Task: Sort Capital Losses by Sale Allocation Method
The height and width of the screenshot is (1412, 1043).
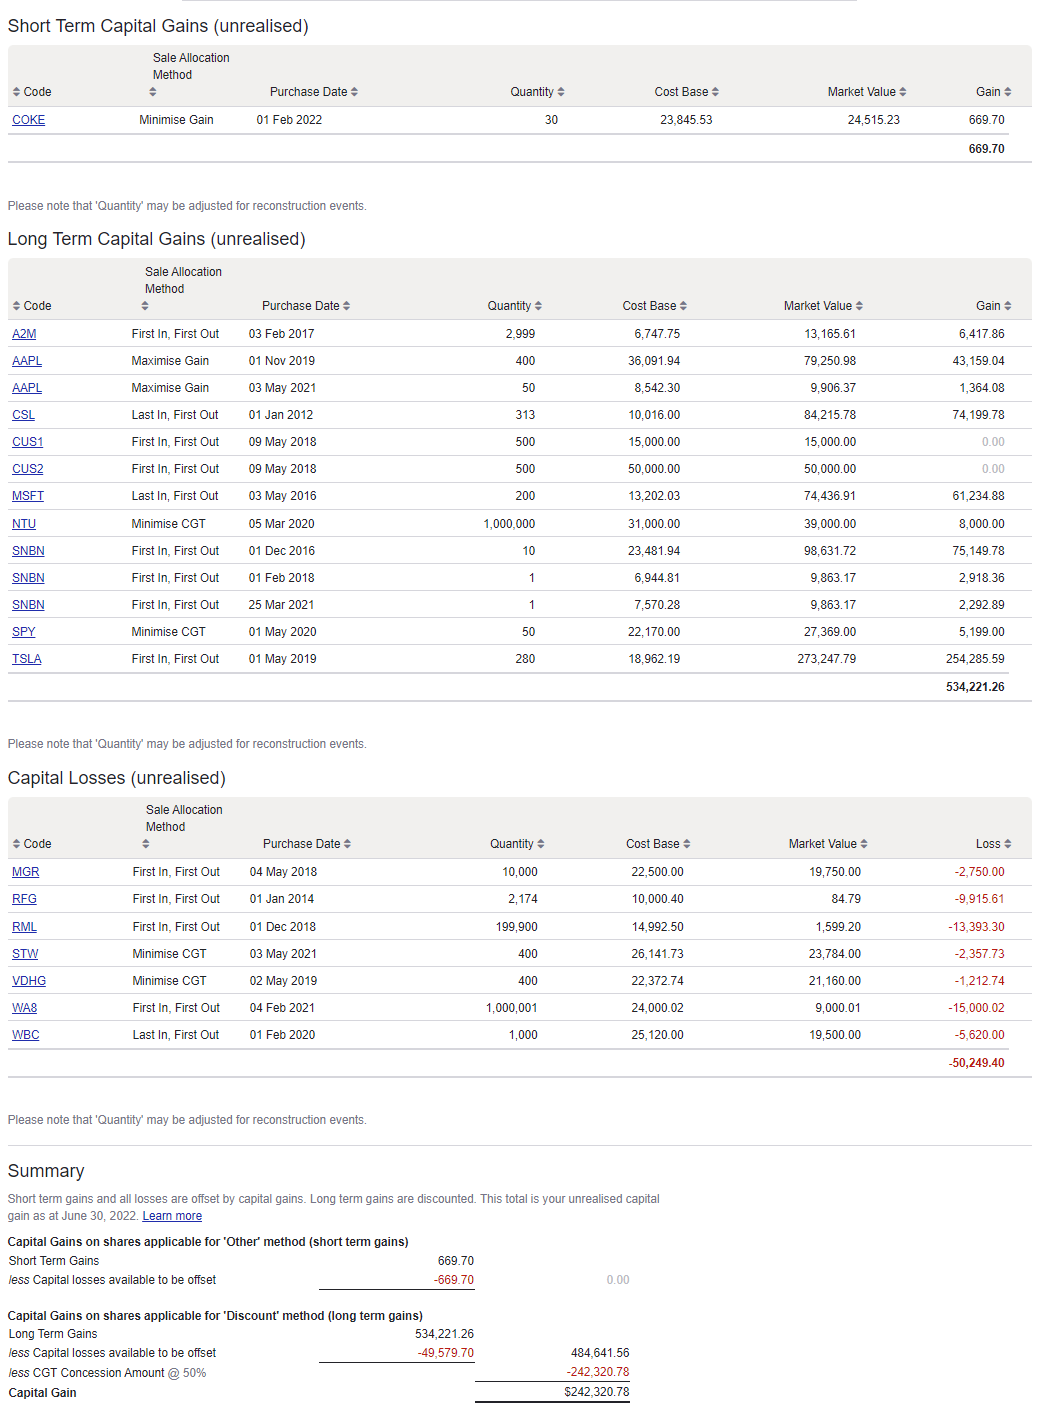Action: pyautogui.click(x=145, y=843)
